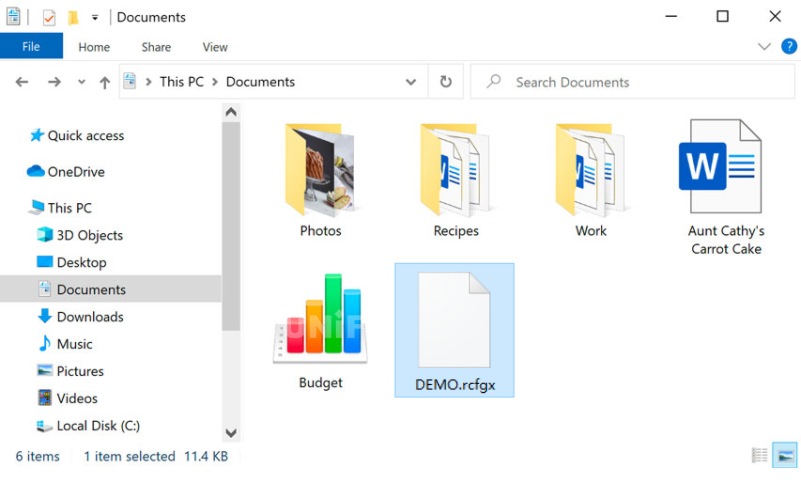
Task: Switch to Details view in status bar
Action: point(760,455)
